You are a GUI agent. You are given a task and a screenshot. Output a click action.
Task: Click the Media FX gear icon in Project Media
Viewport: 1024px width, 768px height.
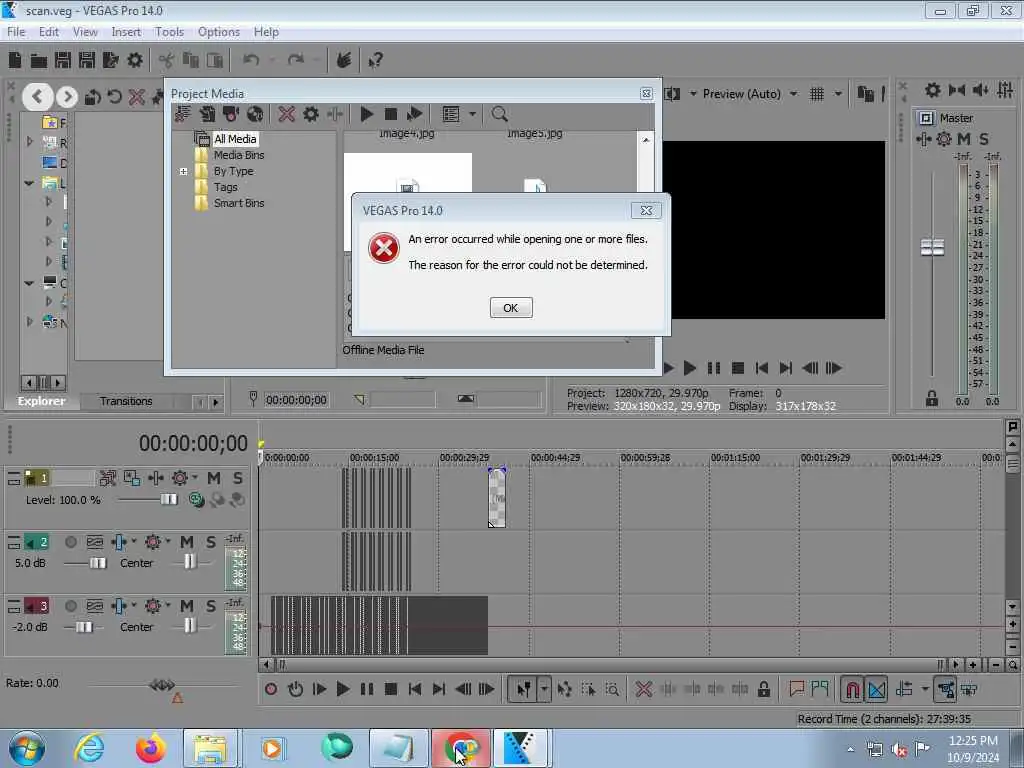point(311,114)
